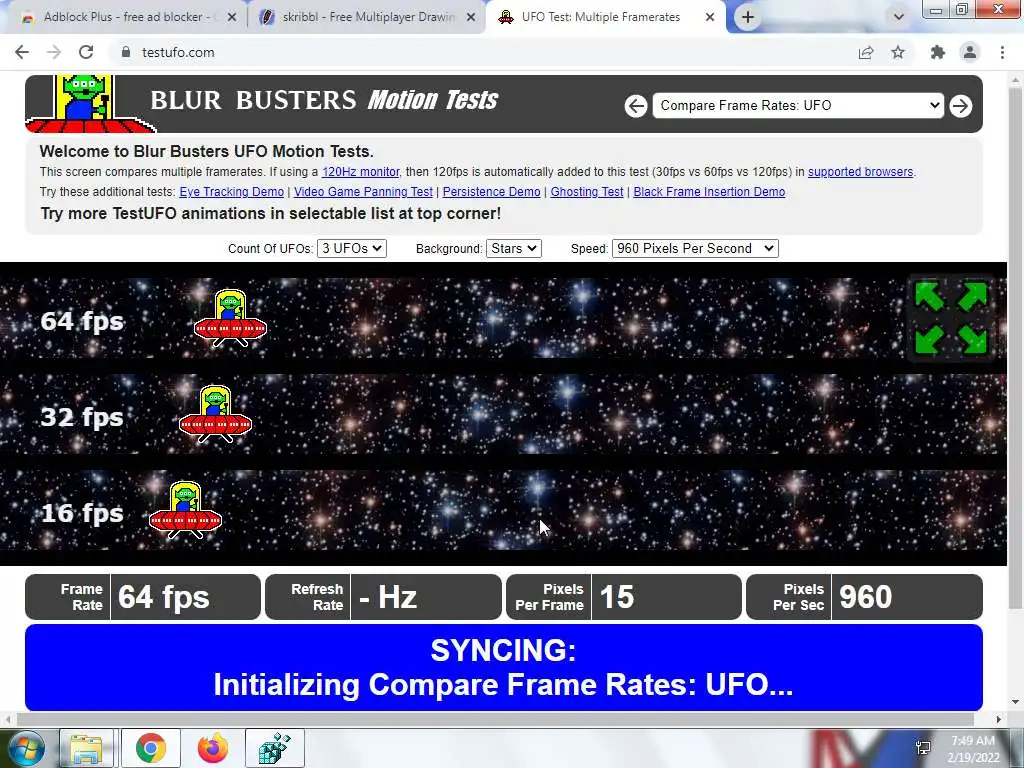Reload the testufo.com page
The image size is (1024, 768).
pos(86,52)
